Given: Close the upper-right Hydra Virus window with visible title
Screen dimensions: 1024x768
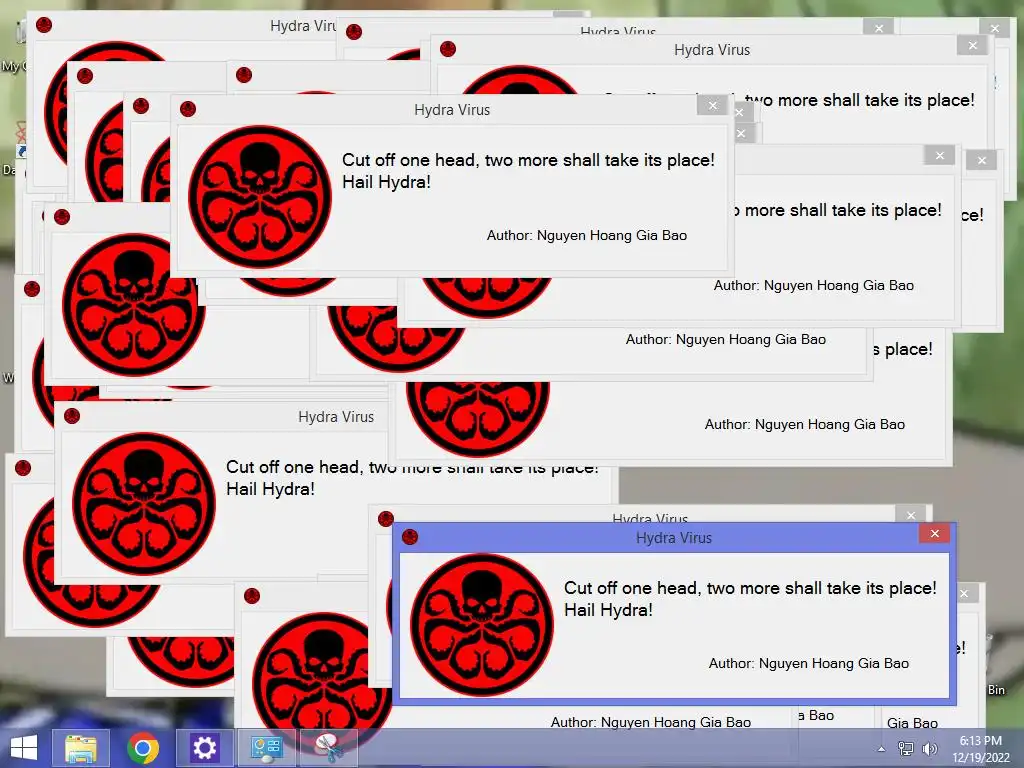Looking at the screenshot, I should (x=972, y=45).
